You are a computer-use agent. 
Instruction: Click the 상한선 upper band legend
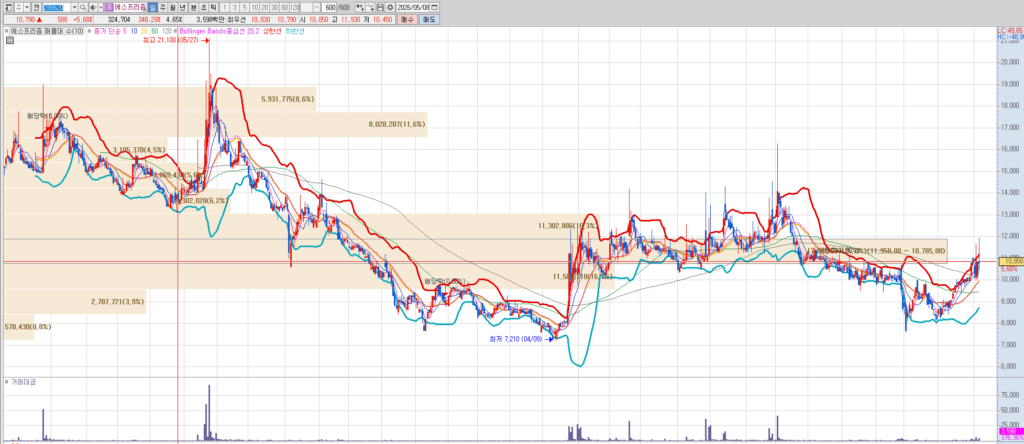click(x=272, y=31)
